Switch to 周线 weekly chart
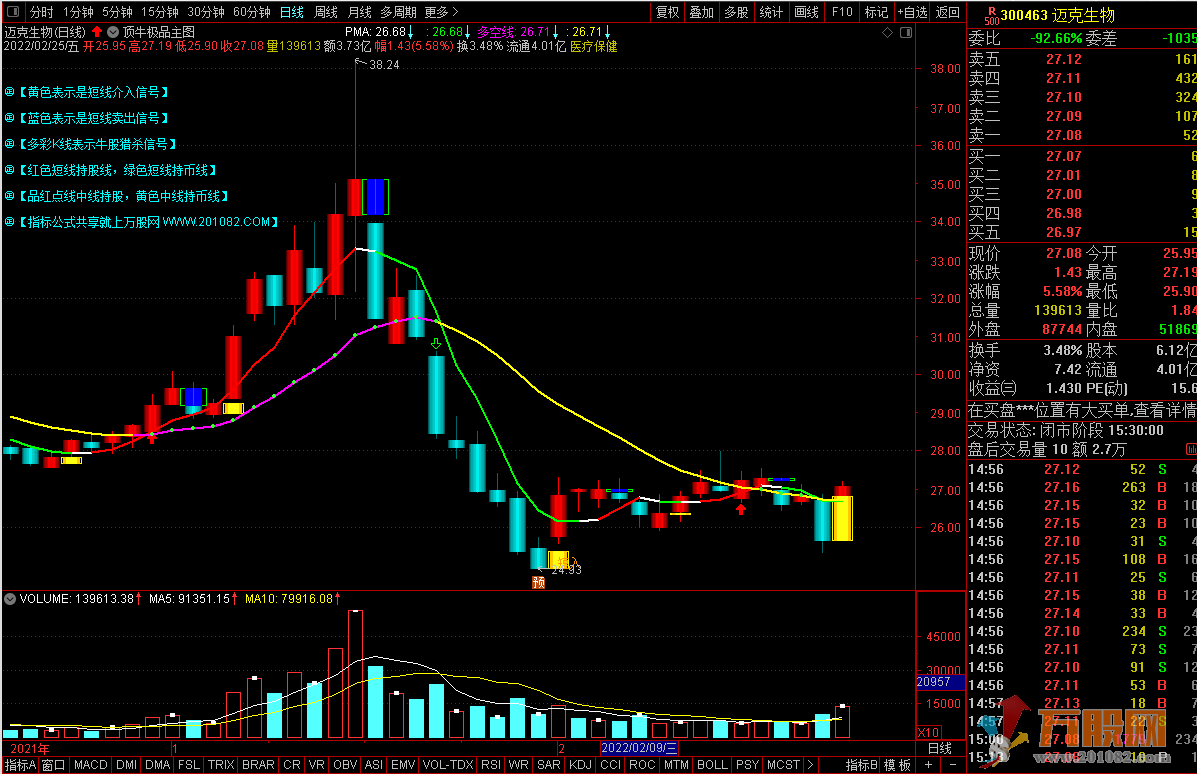1197x774 pixels. pos(326,12)
